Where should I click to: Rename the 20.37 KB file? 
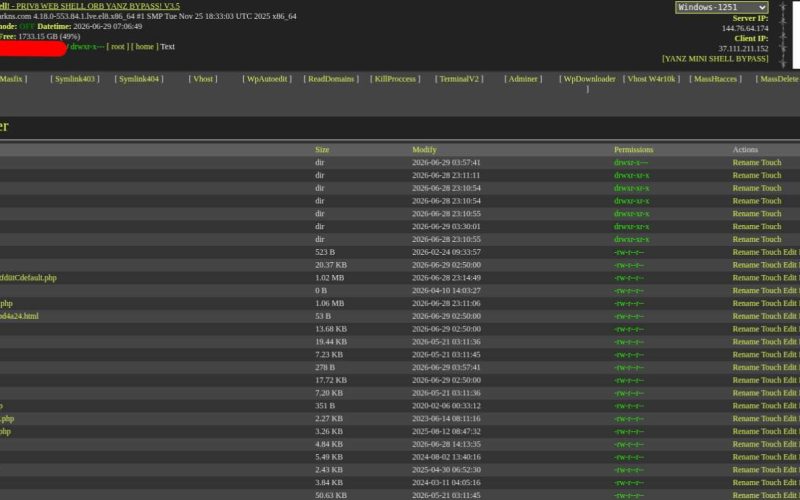point(745,265)
